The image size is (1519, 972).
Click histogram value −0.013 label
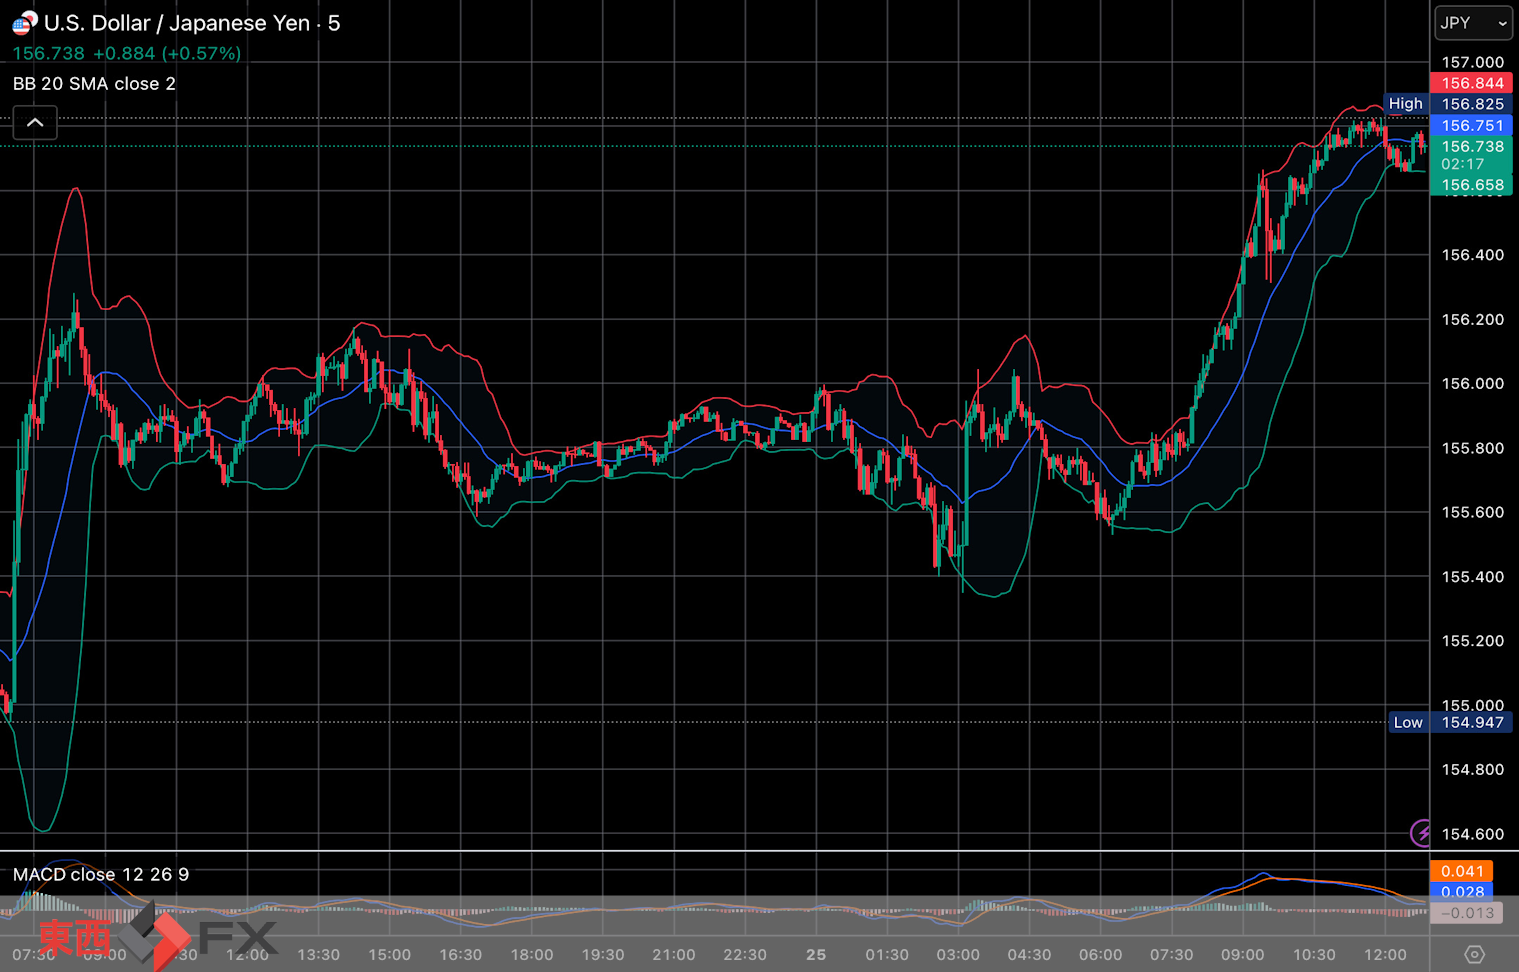1466,913
